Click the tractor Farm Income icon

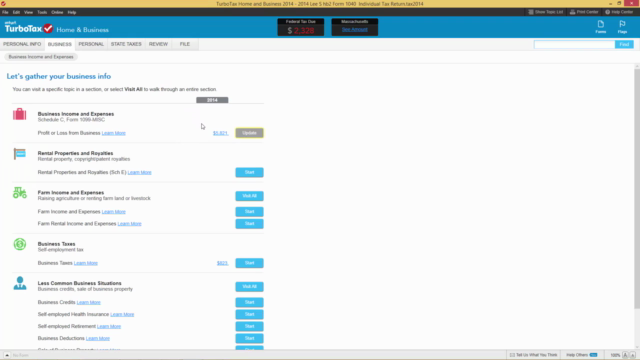[x=20, y=193]
